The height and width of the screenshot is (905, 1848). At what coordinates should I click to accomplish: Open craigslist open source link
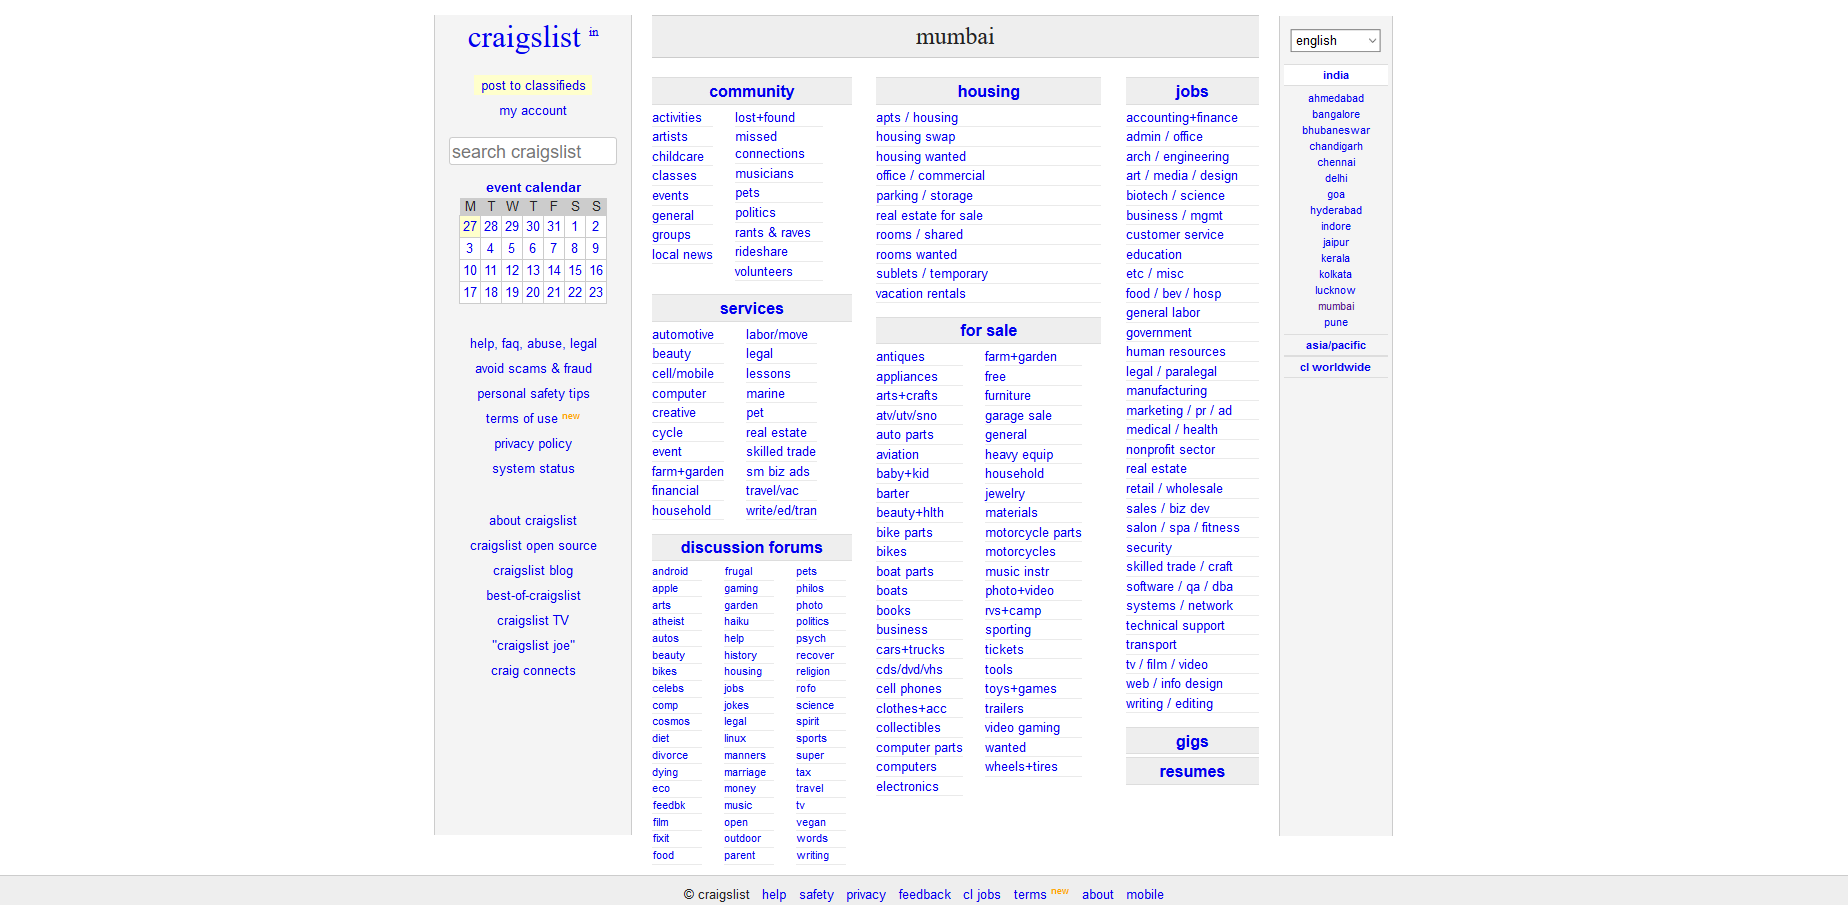533,546
